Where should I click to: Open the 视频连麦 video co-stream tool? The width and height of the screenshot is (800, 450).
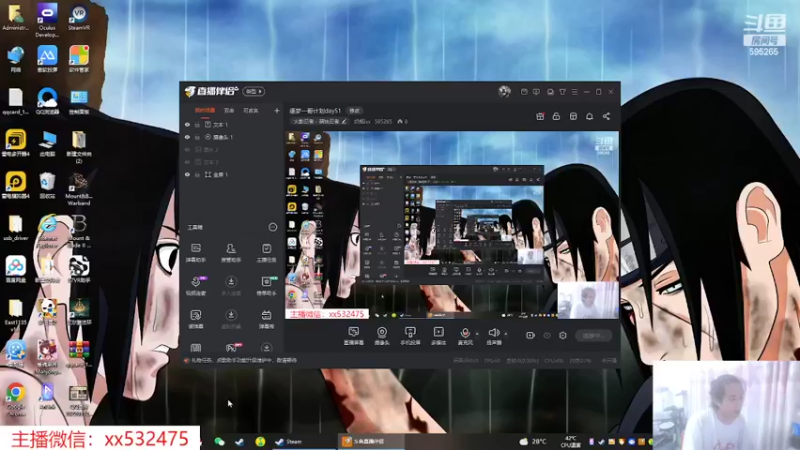click(195, 286)
